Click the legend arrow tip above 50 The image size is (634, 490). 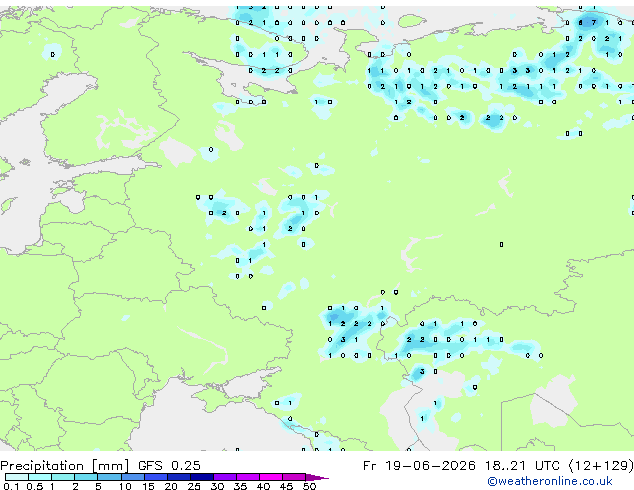point(317,477)
